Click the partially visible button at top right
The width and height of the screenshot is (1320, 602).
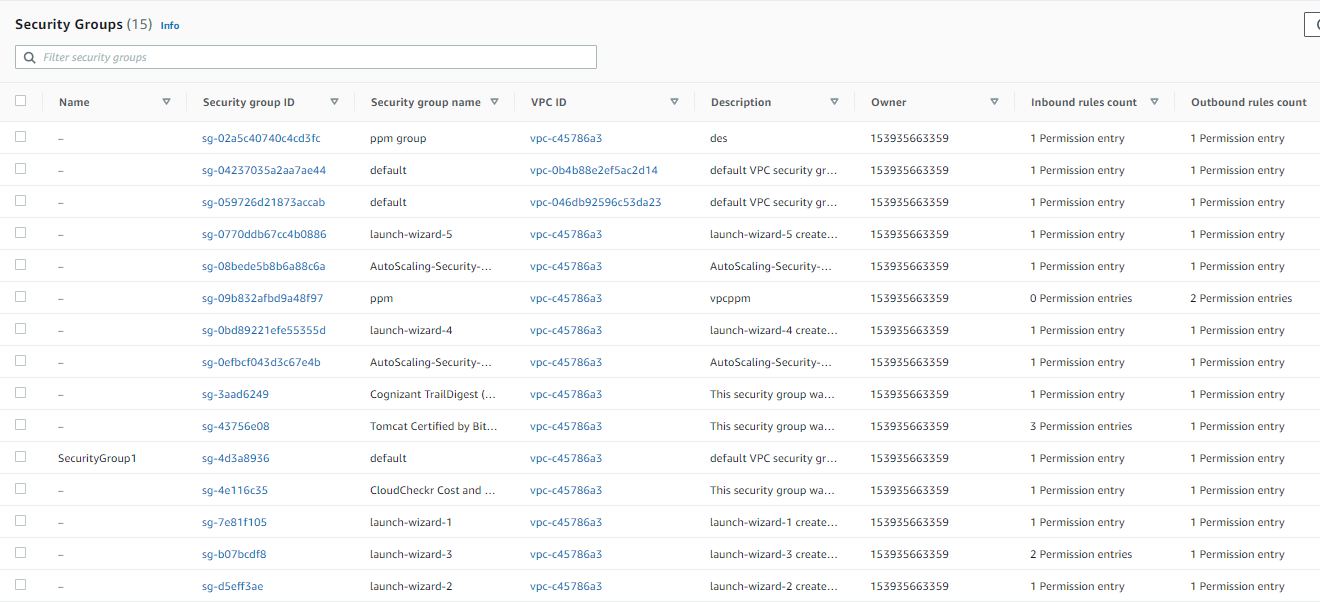point(1312,24)
